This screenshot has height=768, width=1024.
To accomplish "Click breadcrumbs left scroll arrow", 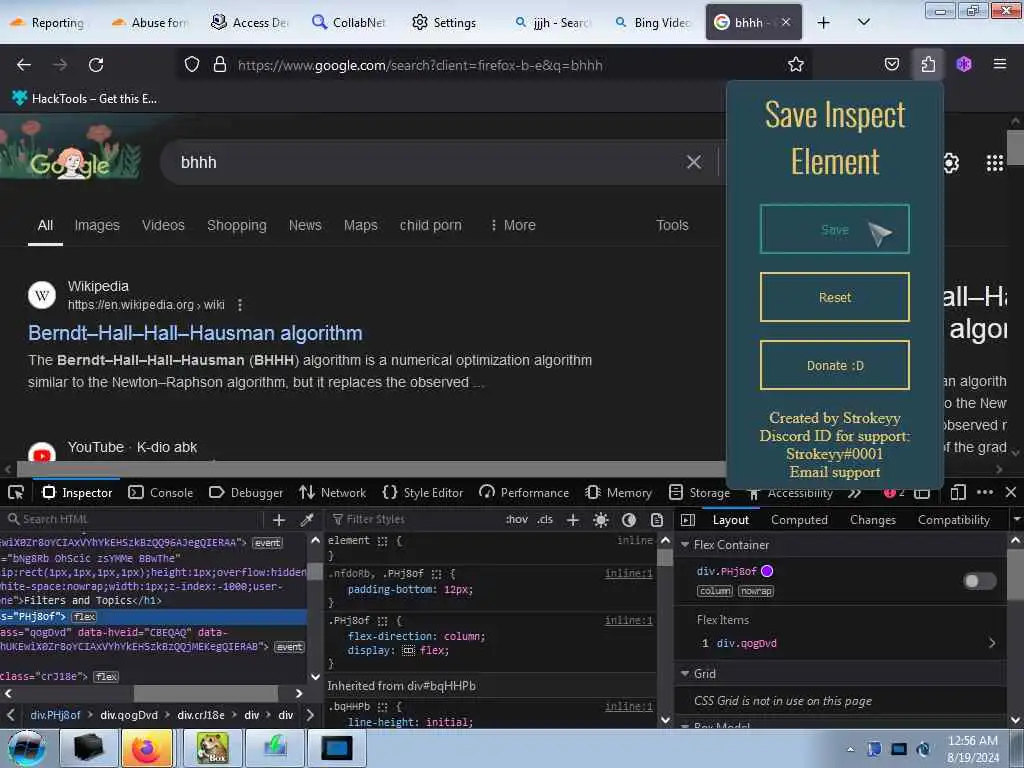I will pyautogui.click(x=10, y=715).
